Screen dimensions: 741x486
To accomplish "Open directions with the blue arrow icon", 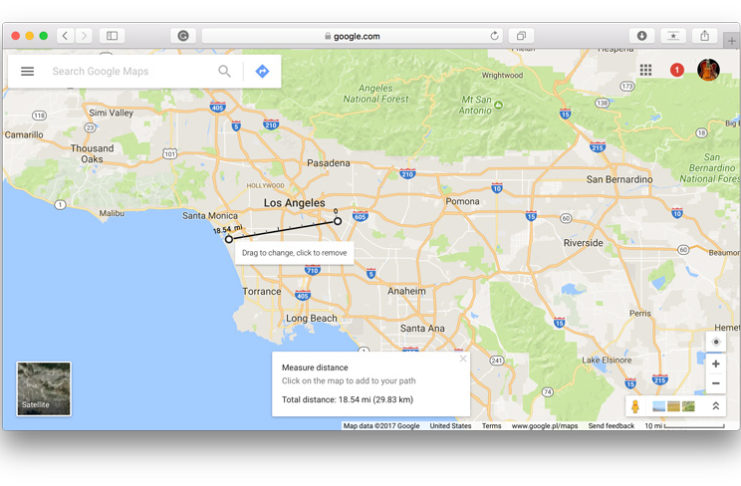I will click(262, 72).
